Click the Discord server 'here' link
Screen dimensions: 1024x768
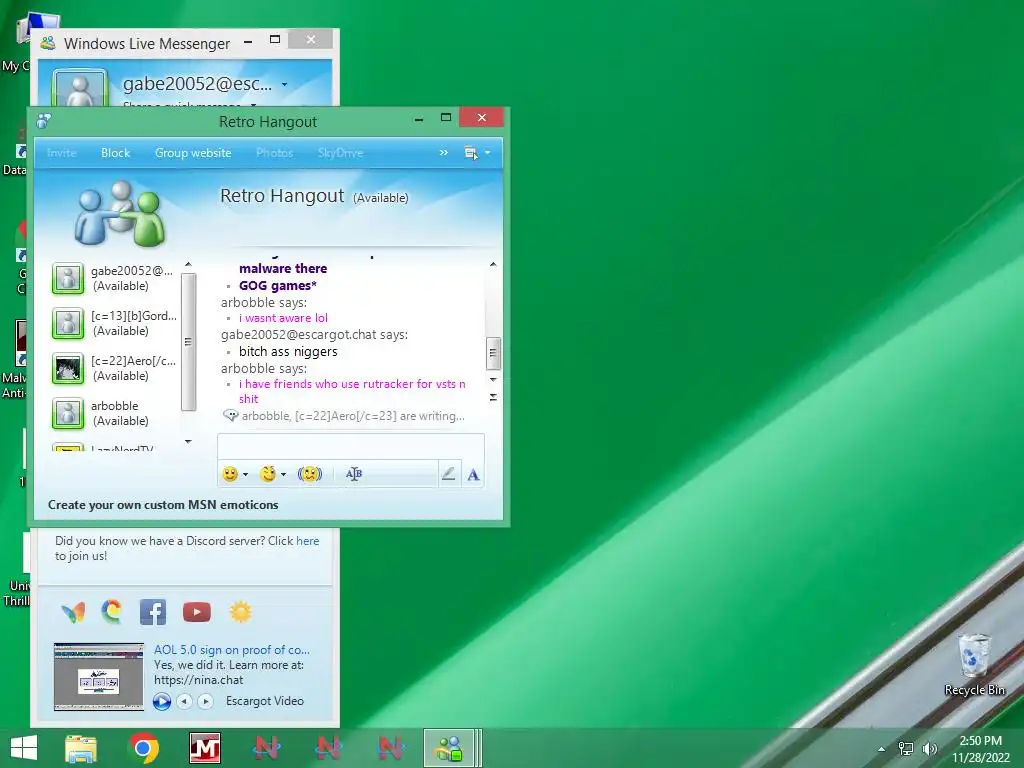[x=308, y=541]
